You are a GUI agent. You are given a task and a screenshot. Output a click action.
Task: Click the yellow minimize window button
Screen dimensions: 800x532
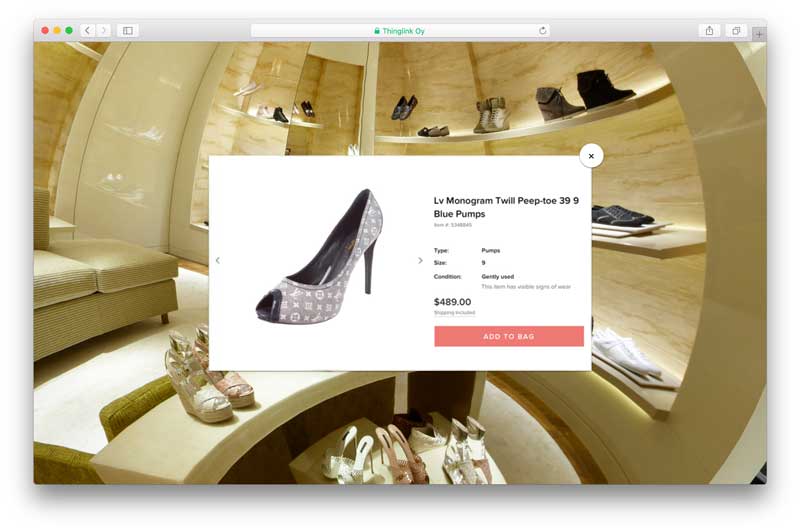coord(57,31)
